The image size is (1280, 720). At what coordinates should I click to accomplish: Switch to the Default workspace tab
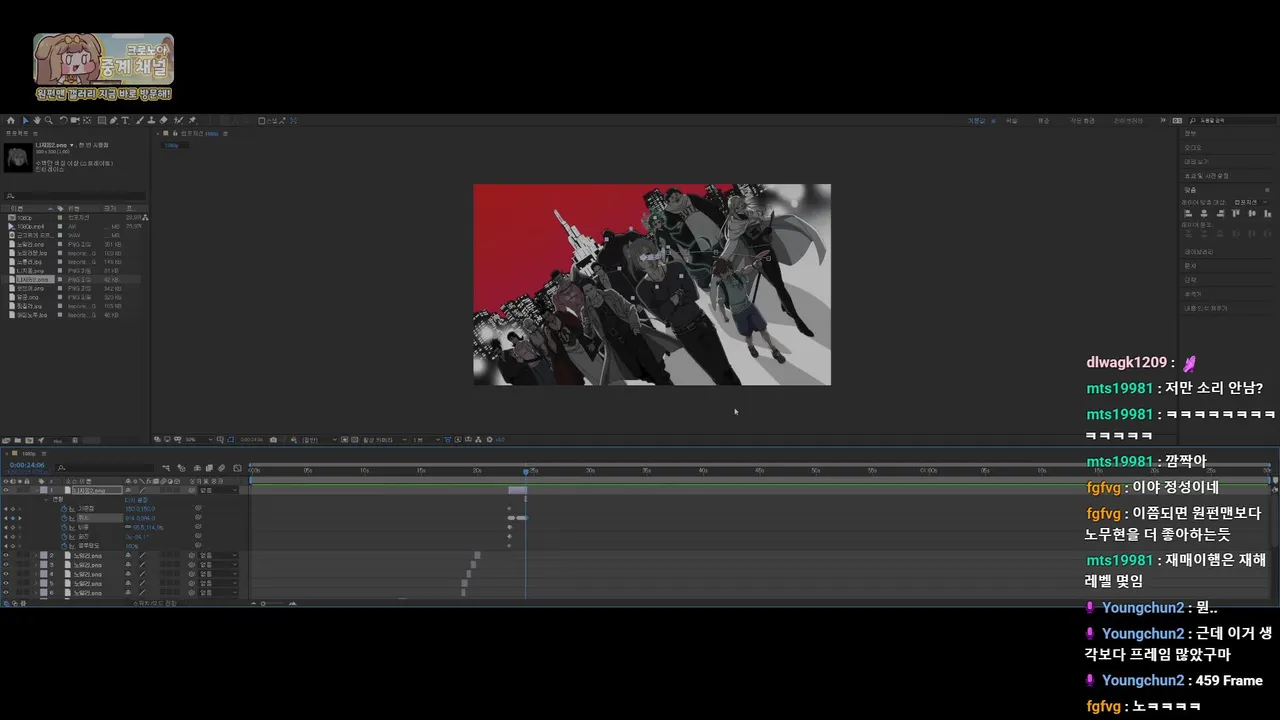(x=976, y=121)
